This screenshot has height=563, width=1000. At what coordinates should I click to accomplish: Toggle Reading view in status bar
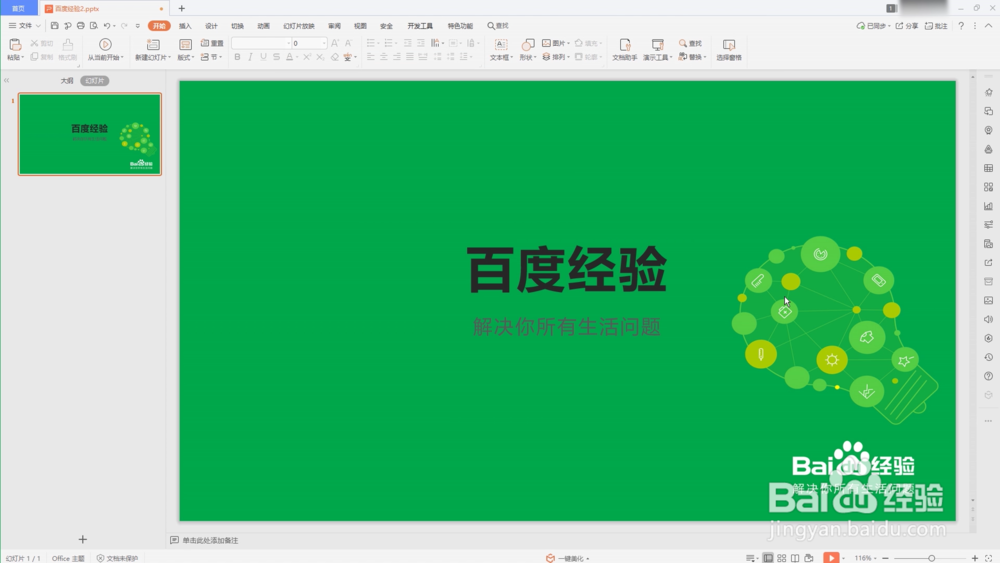[795, 558]
